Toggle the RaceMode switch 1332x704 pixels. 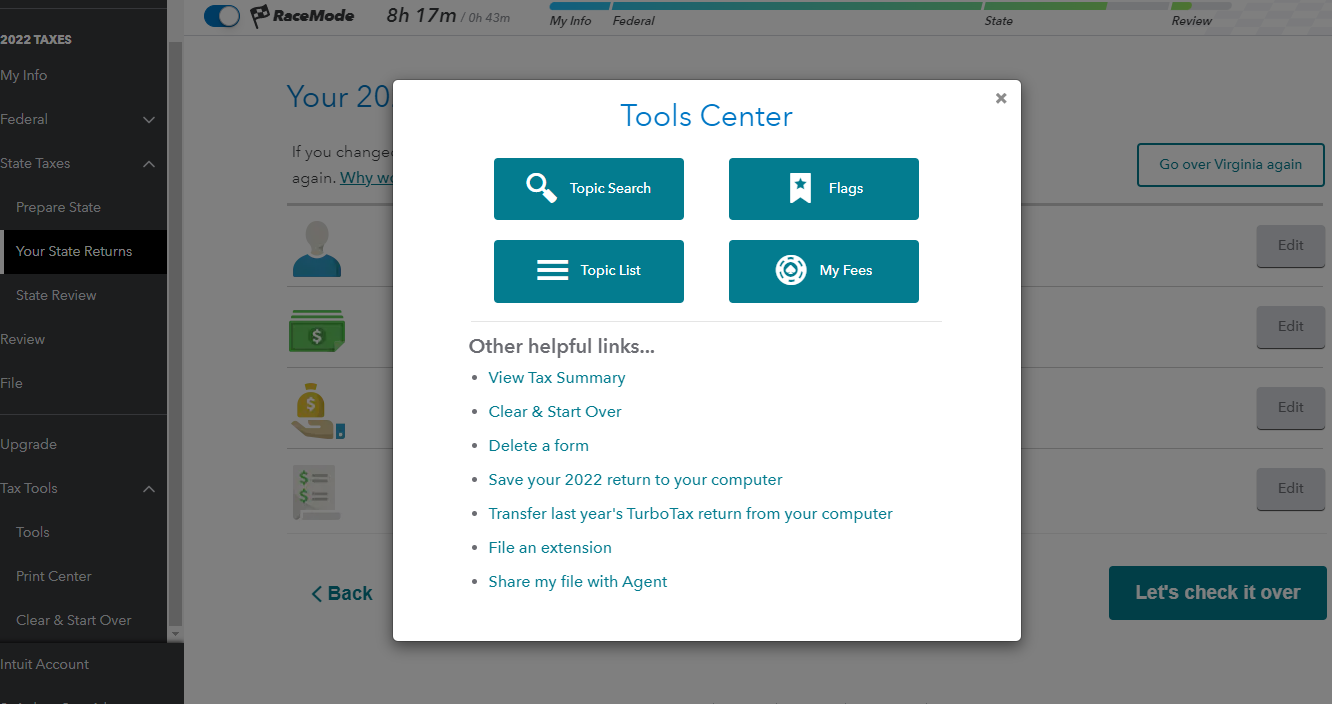click(222, 16)
